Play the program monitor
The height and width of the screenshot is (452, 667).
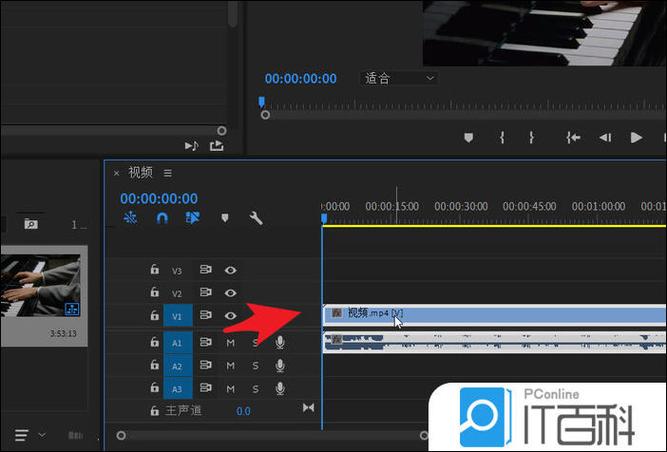coord(636,137)
